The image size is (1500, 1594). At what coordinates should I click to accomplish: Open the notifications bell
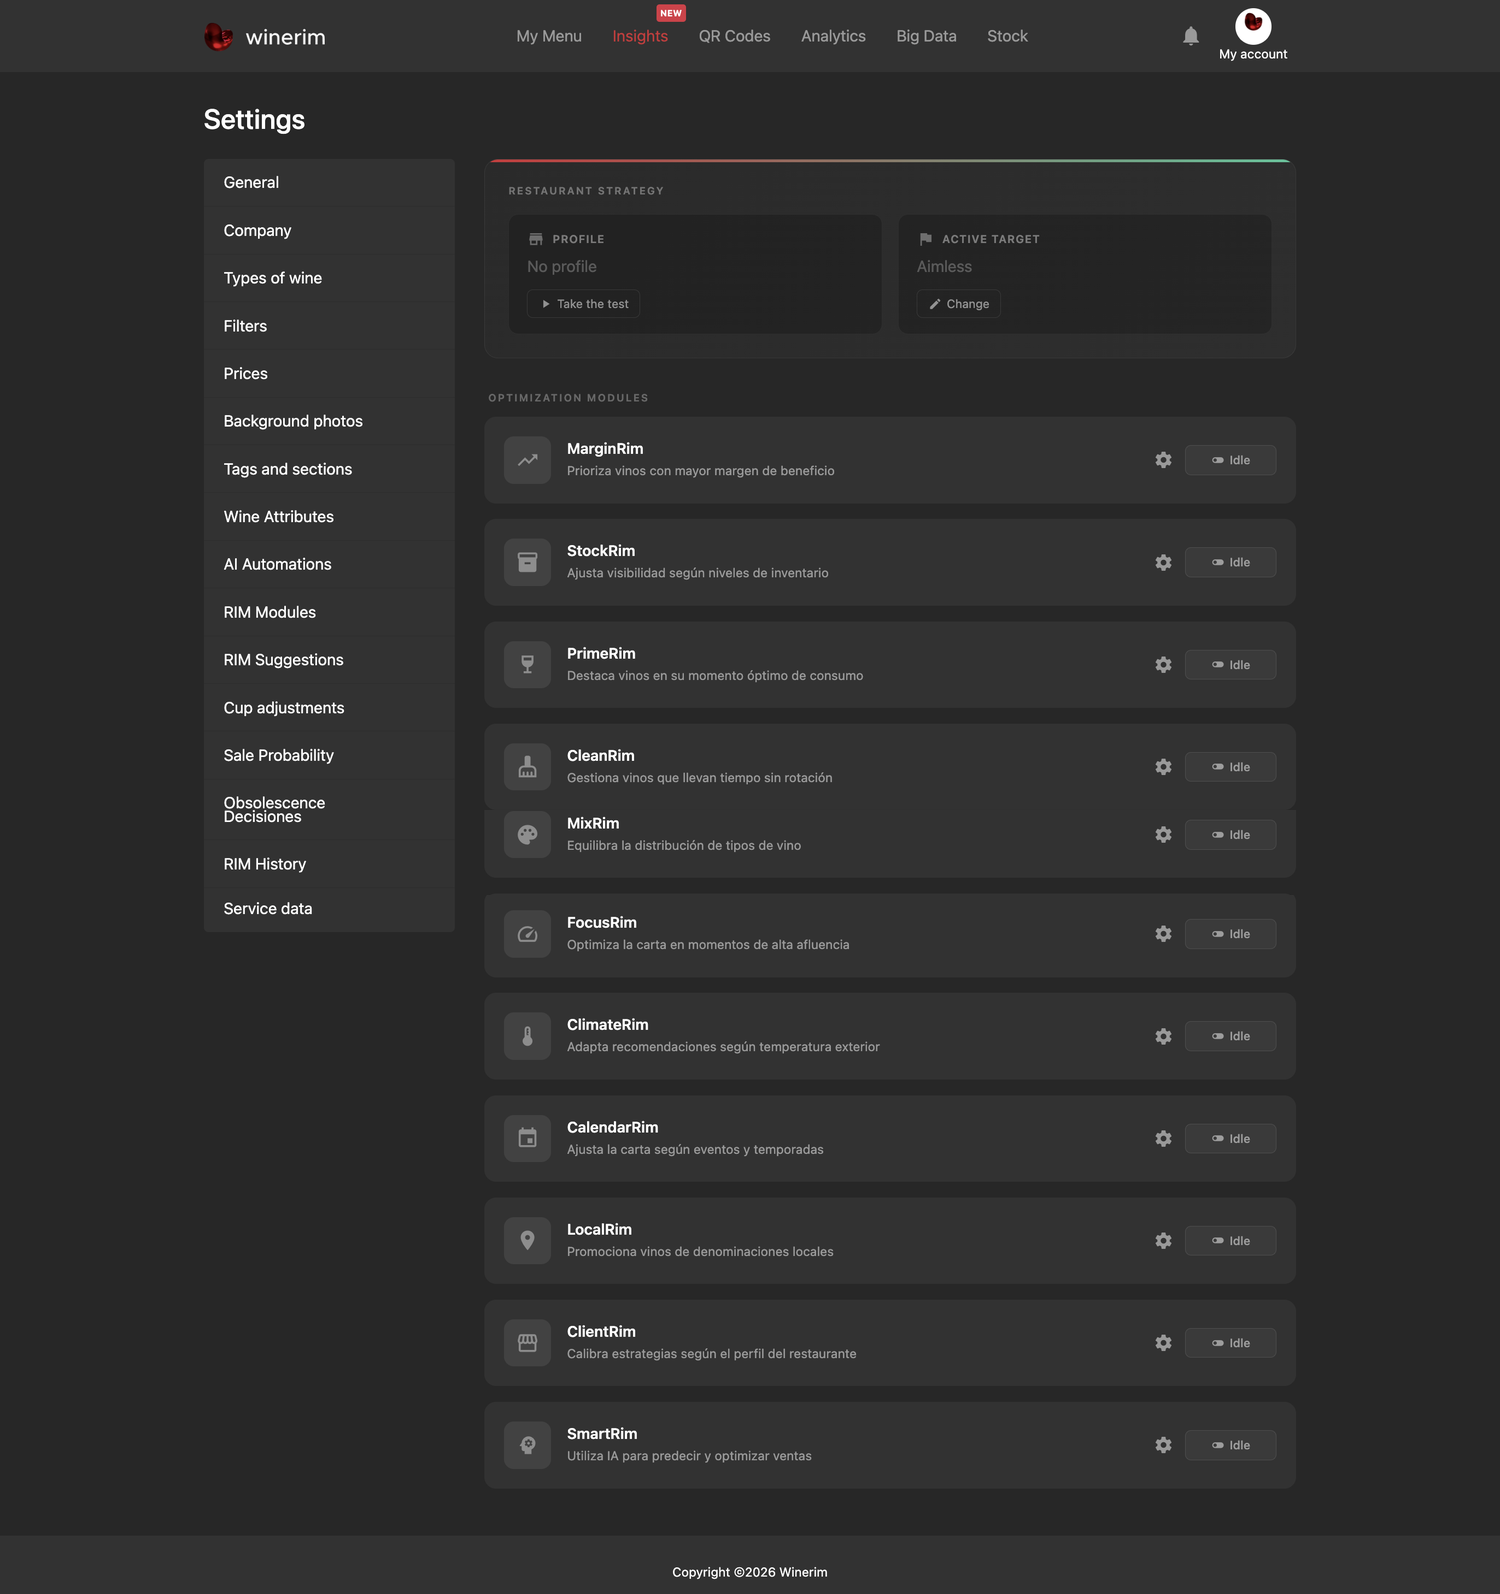[1190, 36]
